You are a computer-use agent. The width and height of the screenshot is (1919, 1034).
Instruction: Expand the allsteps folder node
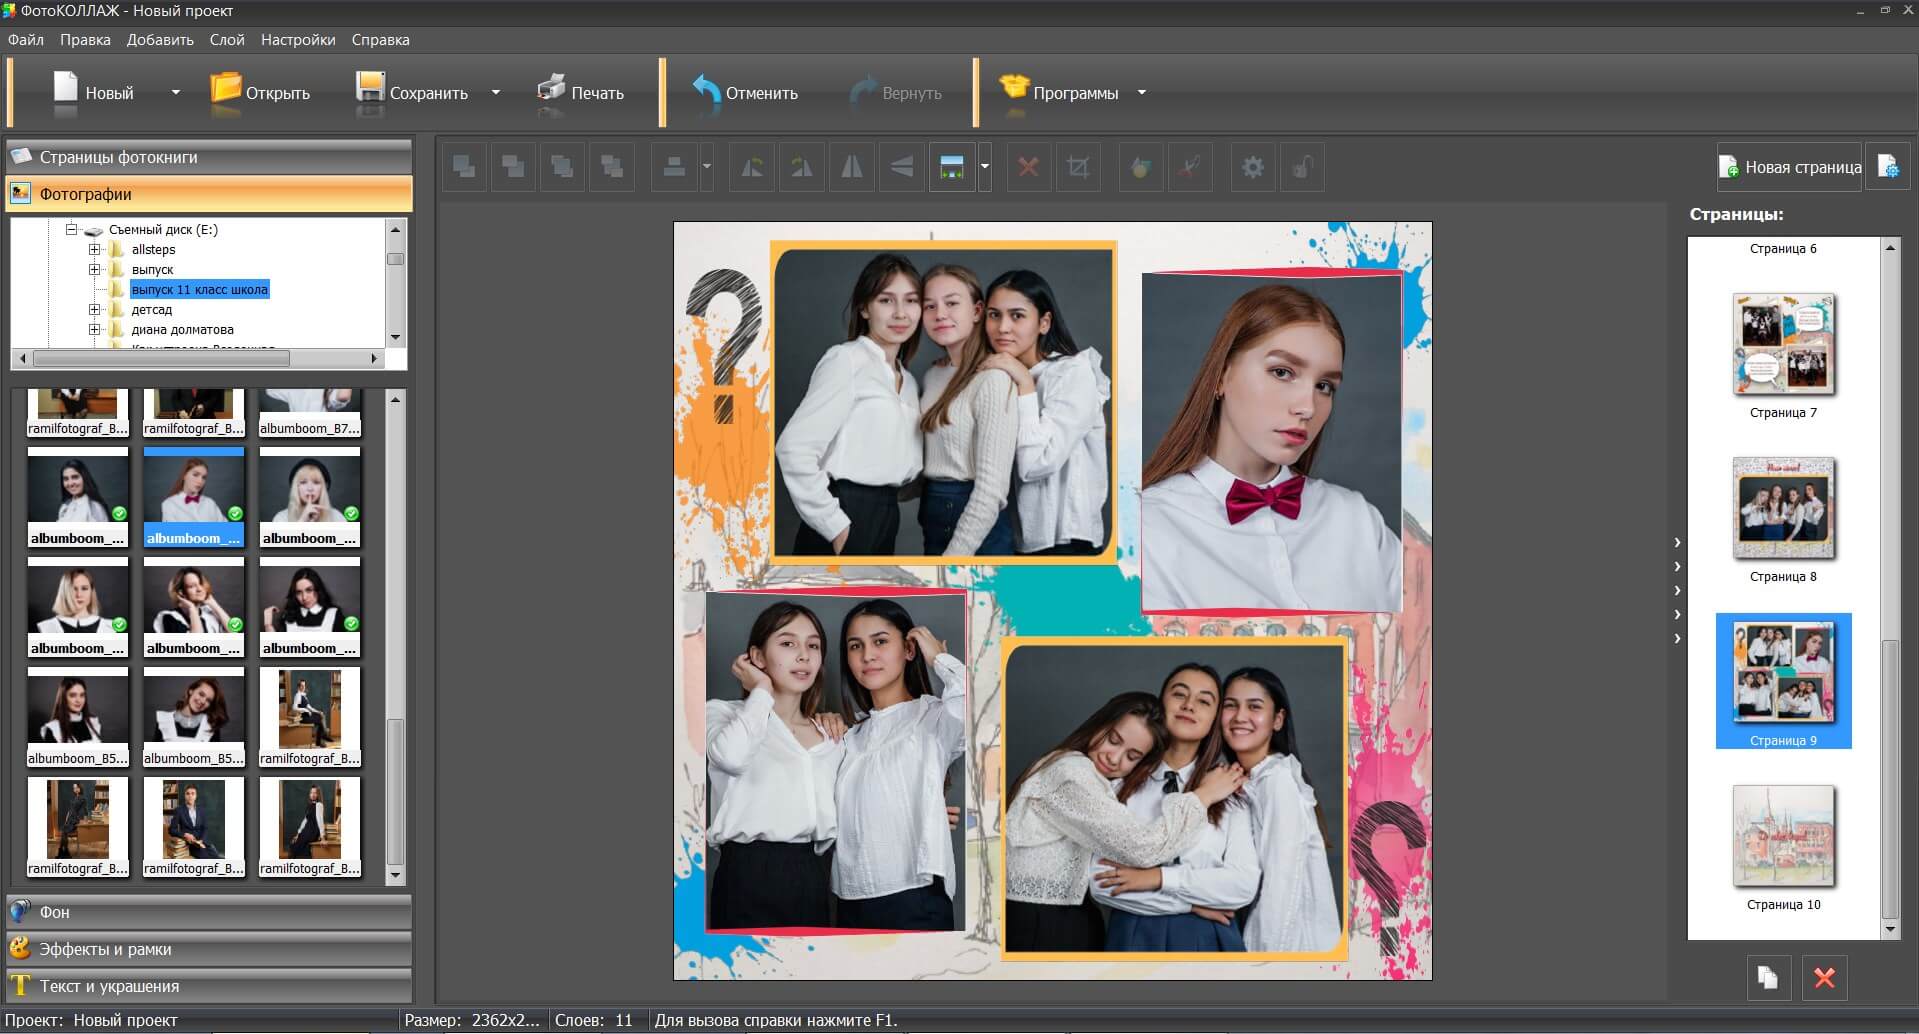click(x=94, y=249)
